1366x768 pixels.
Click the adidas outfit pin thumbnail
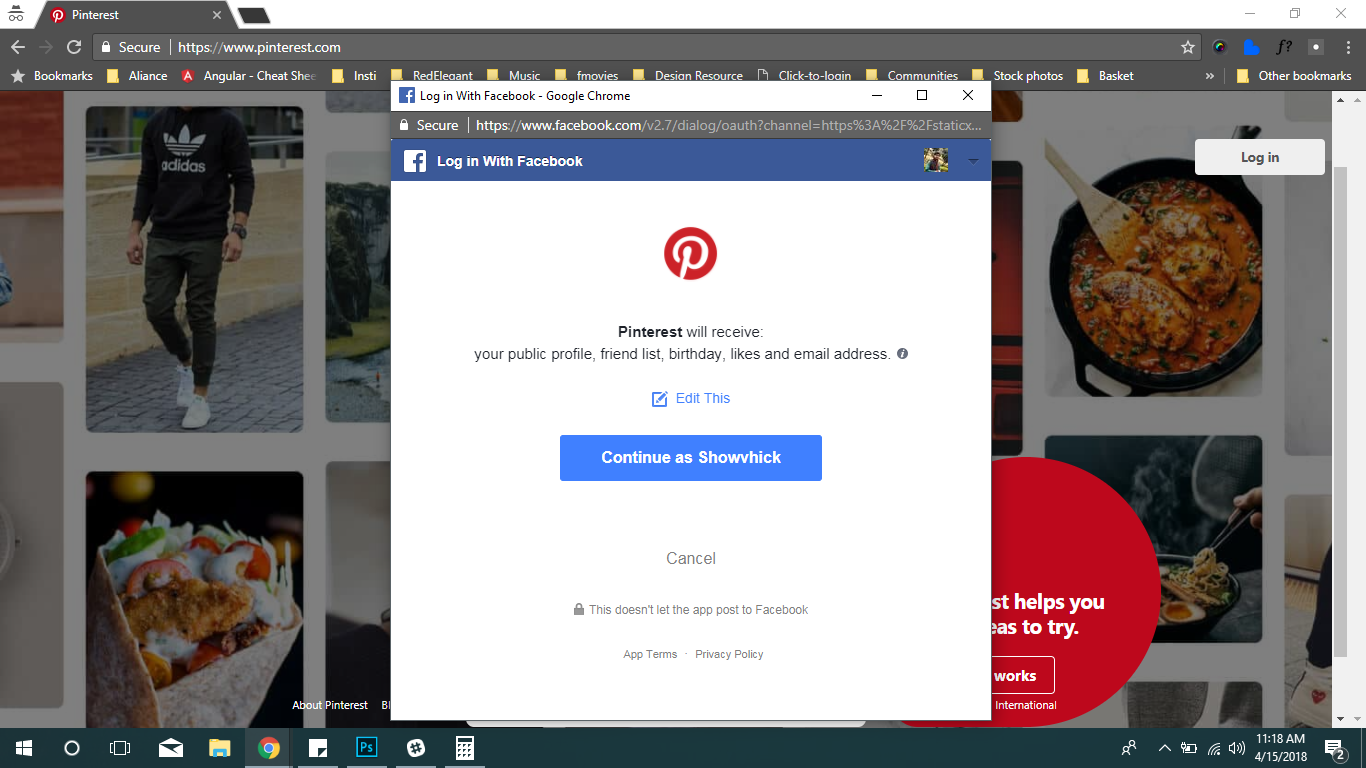[194, 269]
